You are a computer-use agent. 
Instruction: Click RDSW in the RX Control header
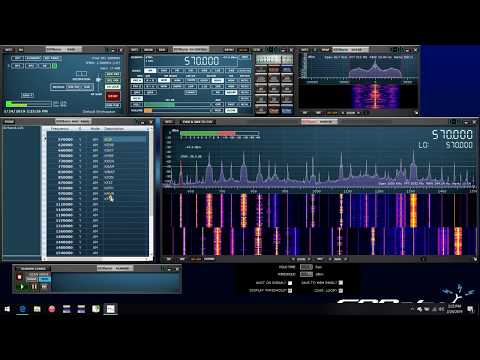[148, 50]
